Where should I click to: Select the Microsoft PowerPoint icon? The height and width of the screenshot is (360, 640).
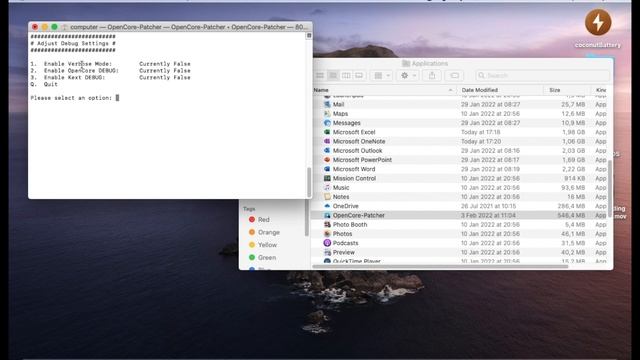pyautogui.click(x=327, y=160)
